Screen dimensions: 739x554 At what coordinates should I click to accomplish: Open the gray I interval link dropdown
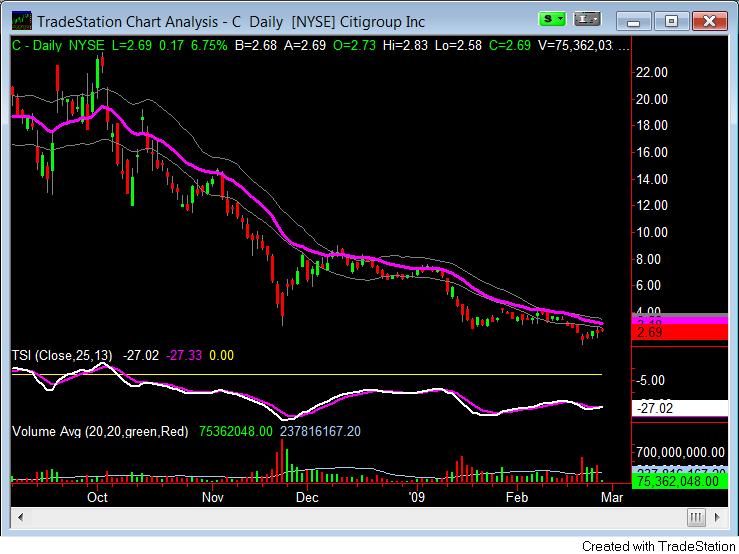pyautogui.click(x=587, y=20)
